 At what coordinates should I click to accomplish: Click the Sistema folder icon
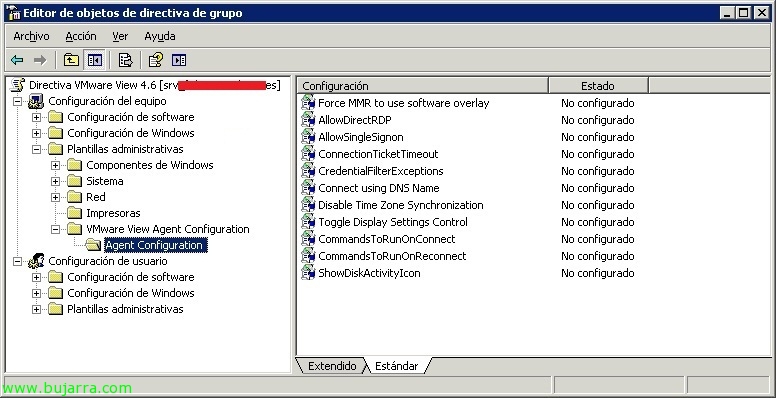click(x=74, y=181)
